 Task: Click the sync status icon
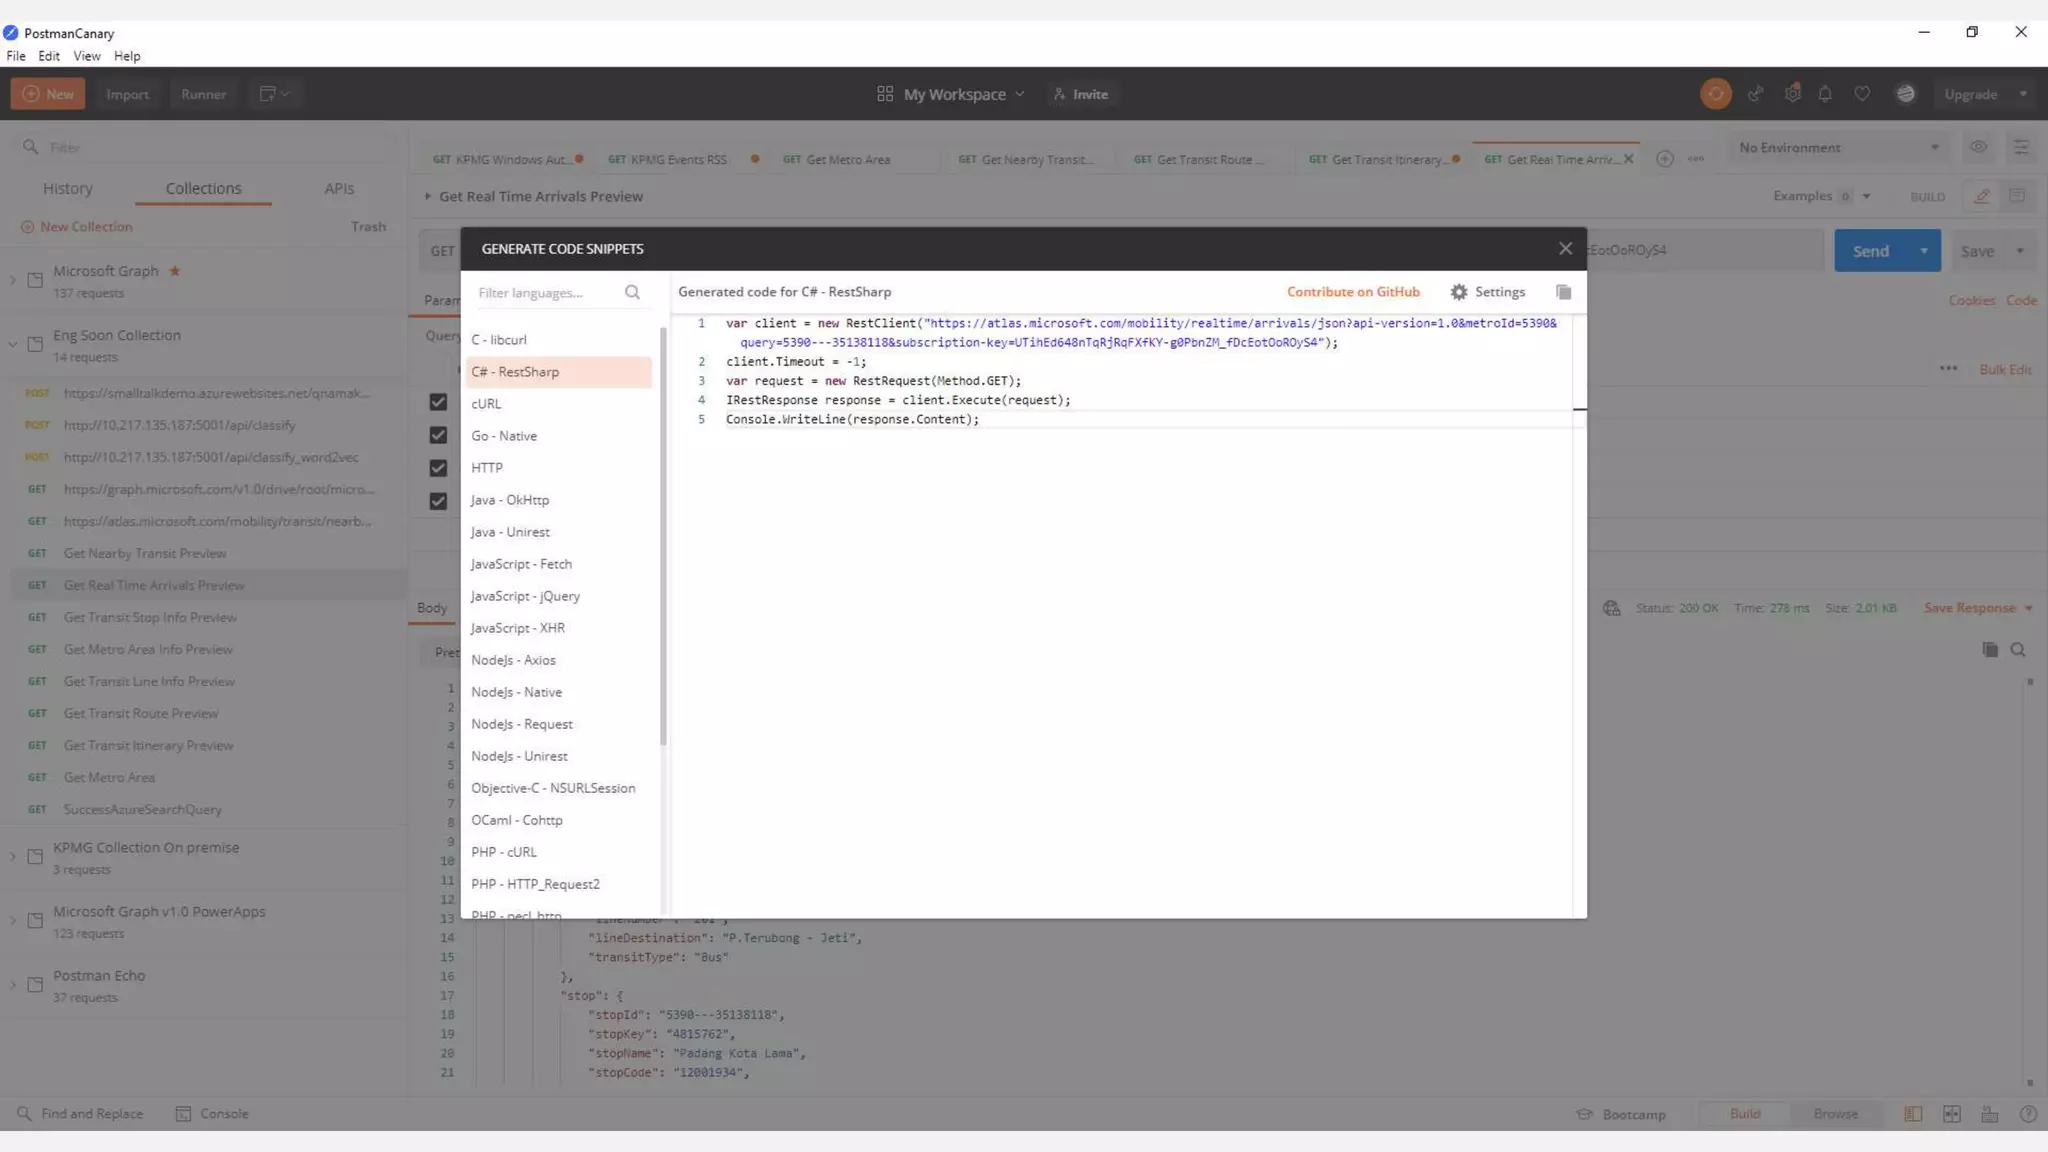coord(1715,94)
